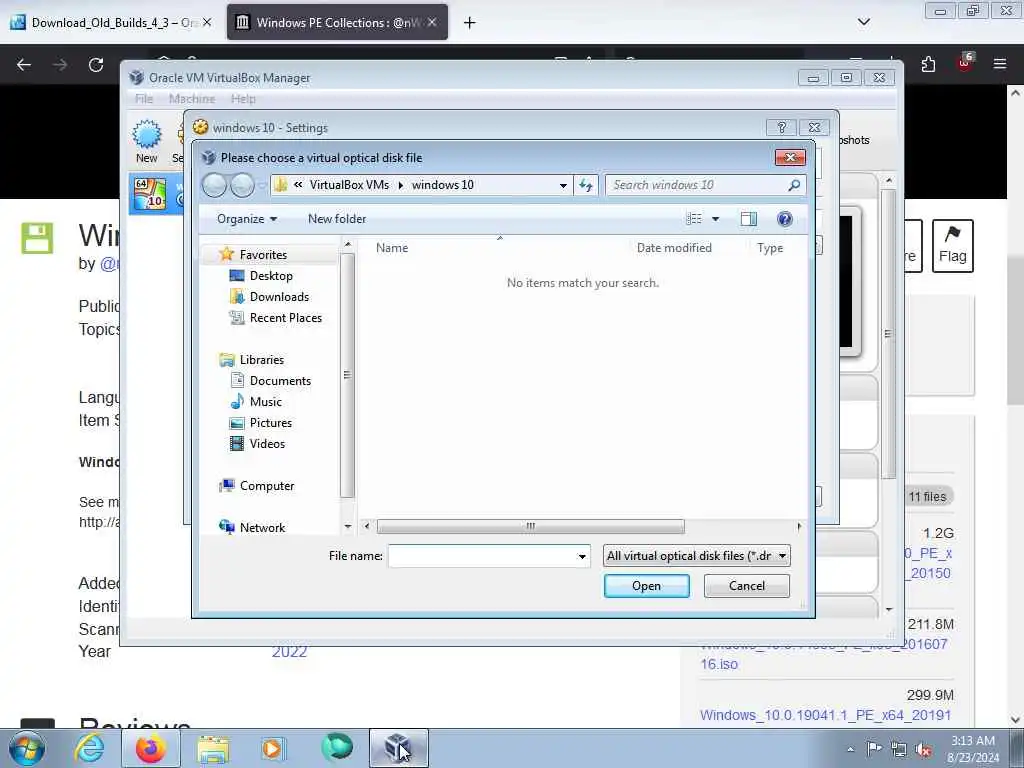Image resolution: width=1024 pixels, height=768 pixels.
Task: Open the browser hamburger menu
Action: [999, 64]
